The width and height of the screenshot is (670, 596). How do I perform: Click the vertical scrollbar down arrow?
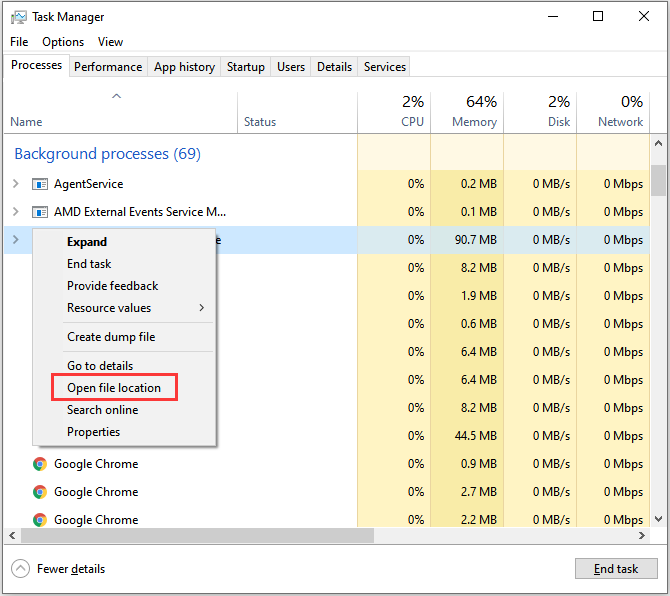[658, 519]
